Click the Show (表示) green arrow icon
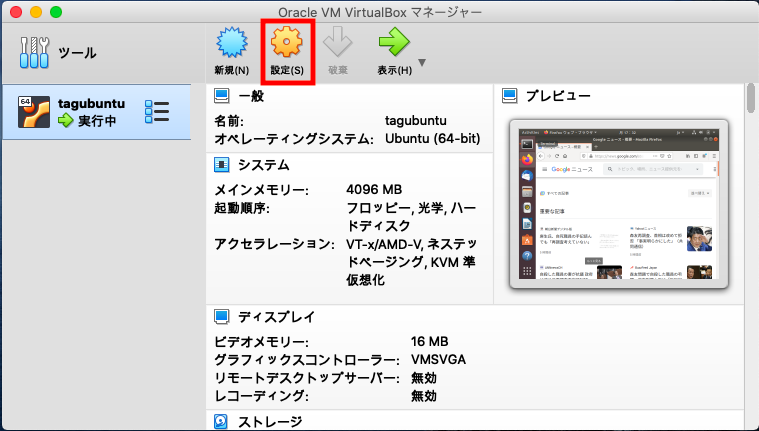This screenshot has height=431, width=759. click(x=394, y=42)
